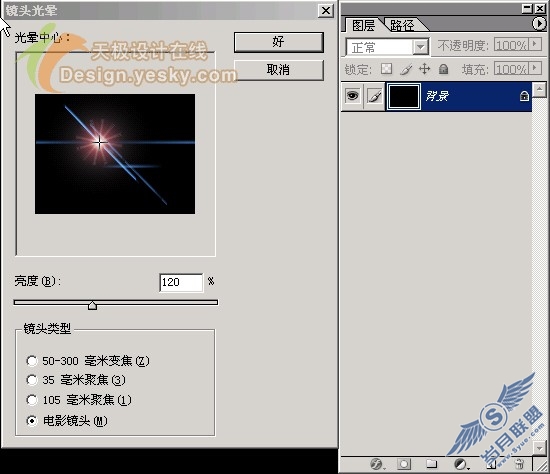
Task: Lock position move-arrows icon
Action: tap(424, 69)
